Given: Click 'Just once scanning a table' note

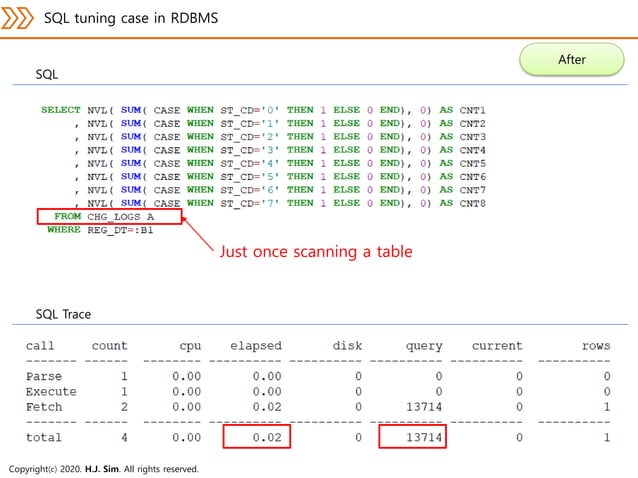Looking at the screenshot, I should [316, 252].
